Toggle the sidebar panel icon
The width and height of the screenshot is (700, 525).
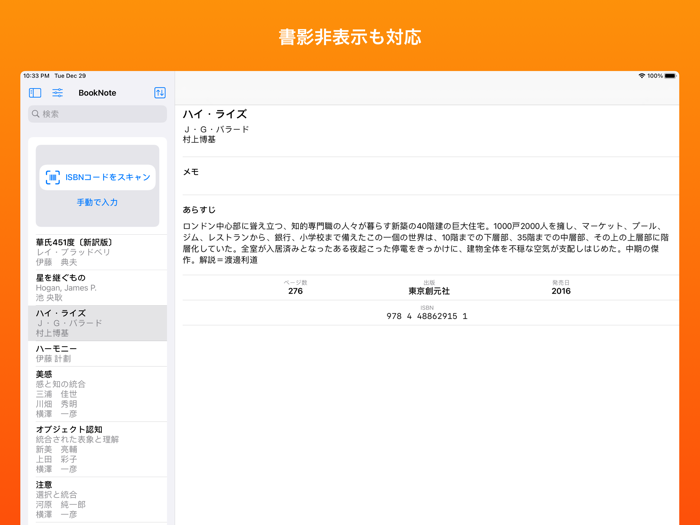(35, 93)
